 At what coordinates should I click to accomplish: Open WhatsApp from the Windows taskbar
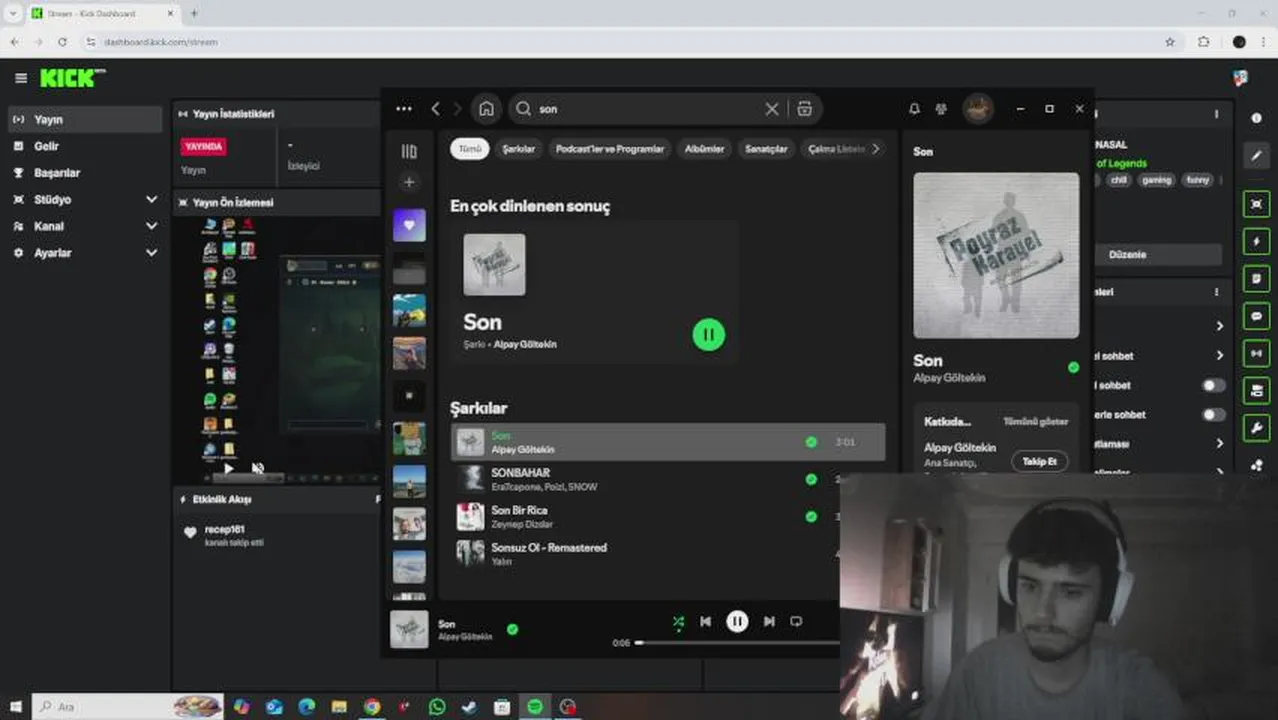tap(437, 707)
